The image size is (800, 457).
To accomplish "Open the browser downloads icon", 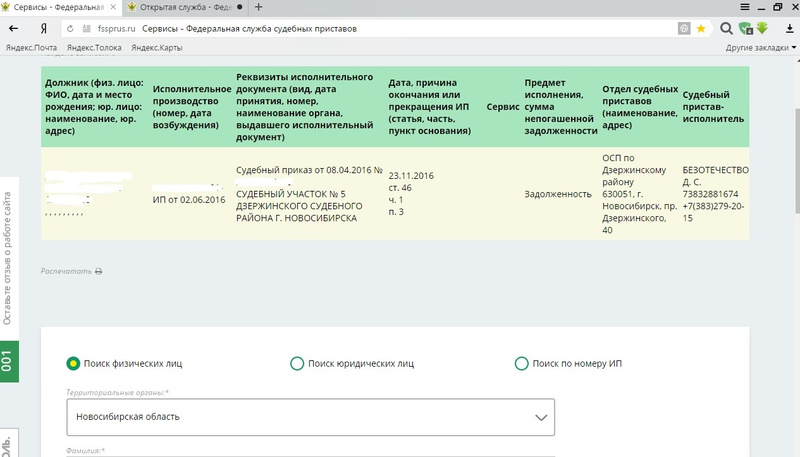I will 789,29.
